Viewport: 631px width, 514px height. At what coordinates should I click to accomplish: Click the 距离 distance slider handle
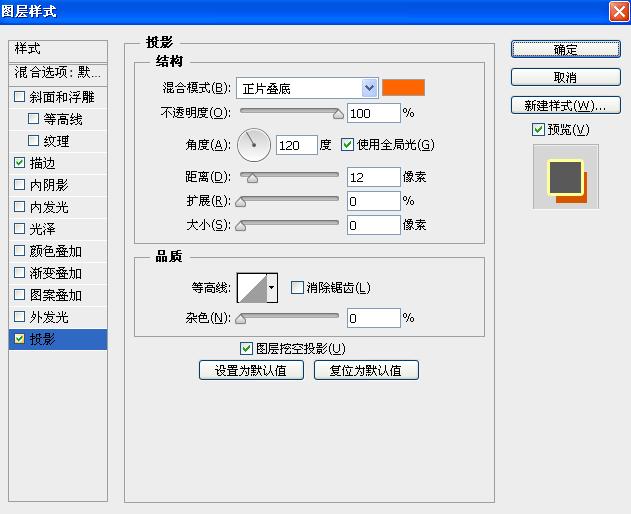point(252,178)
